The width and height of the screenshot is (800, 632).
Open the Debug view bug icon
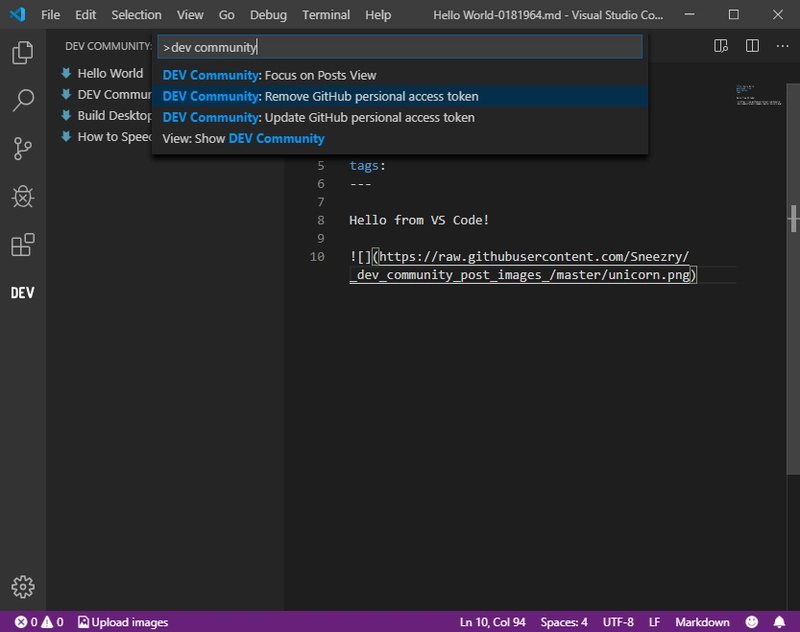coord(22,196)
